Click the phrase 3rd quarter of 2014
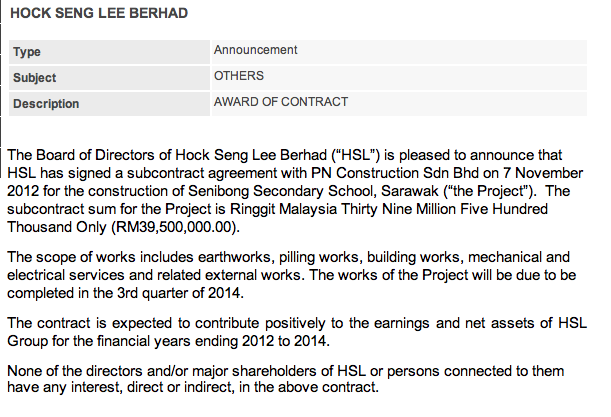Screen dimensions: 611x417 pos(178,293)
